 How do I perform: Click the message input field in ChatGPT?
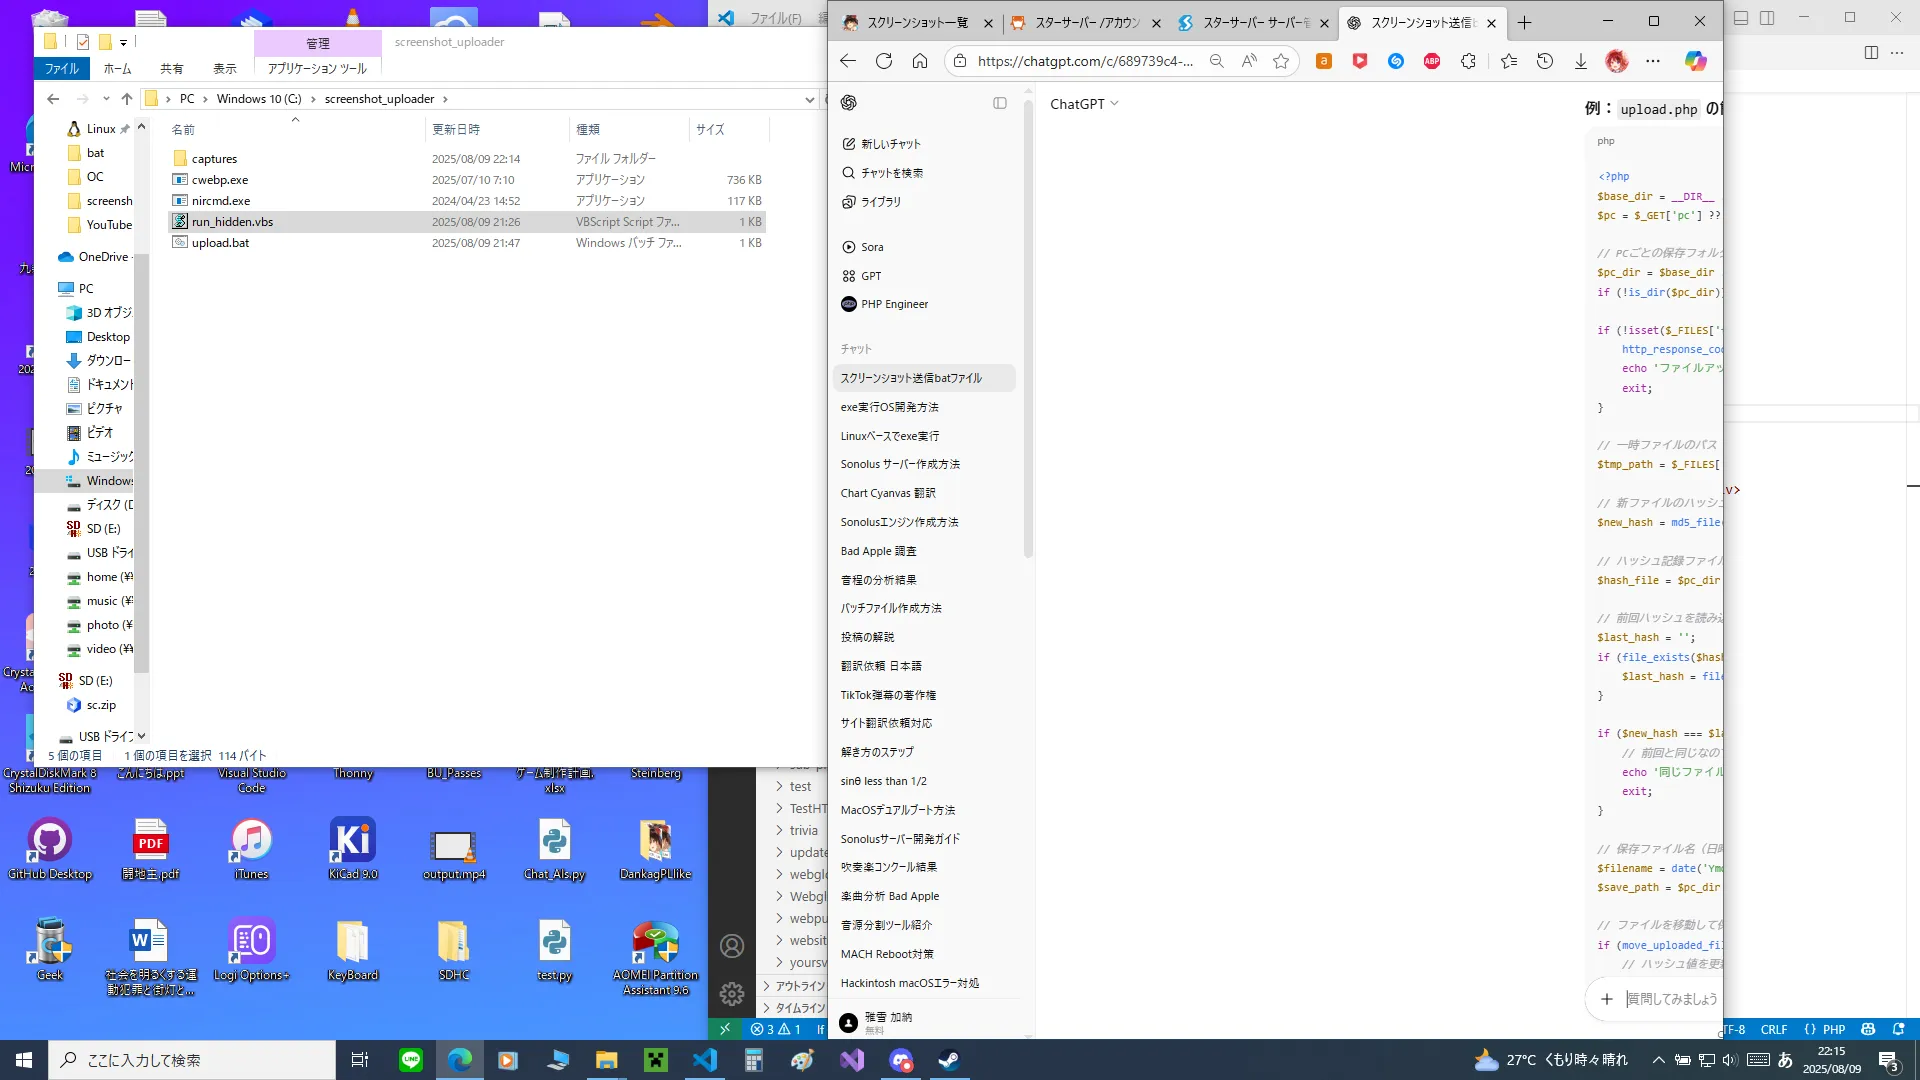click(1670, 999)
